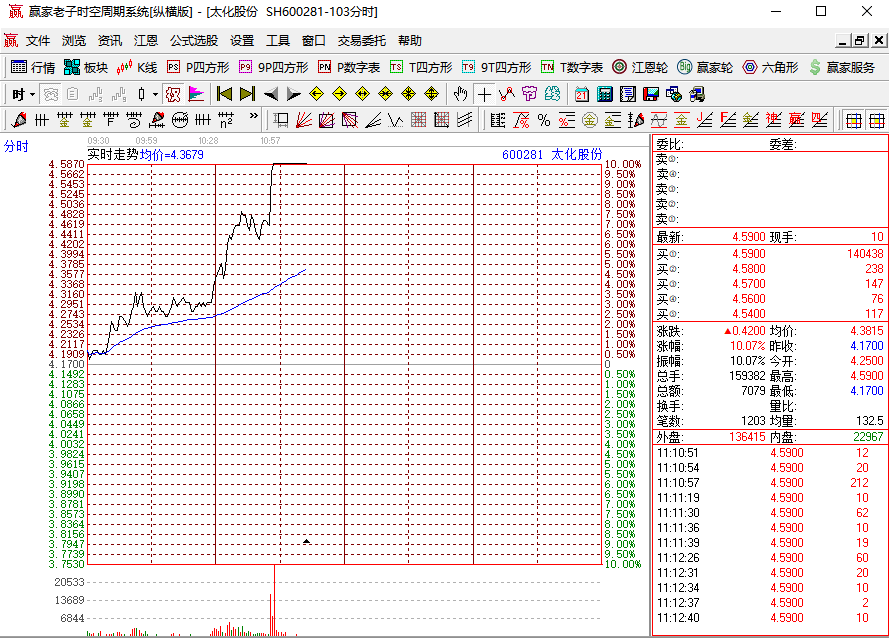Click the circled 金 icon
889x638 pixels.
click(x=590, y=120)
